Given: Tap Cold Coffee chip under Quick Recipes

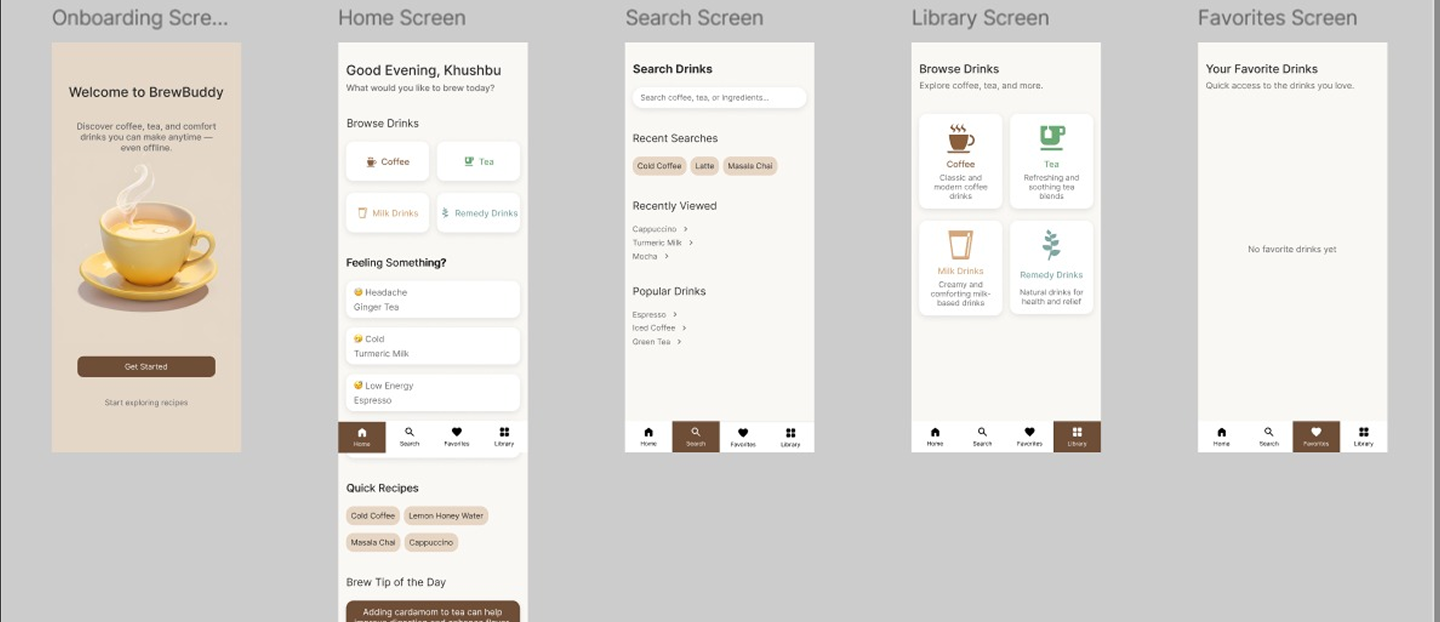Looking at the screenshot, I should pos(373,516).
